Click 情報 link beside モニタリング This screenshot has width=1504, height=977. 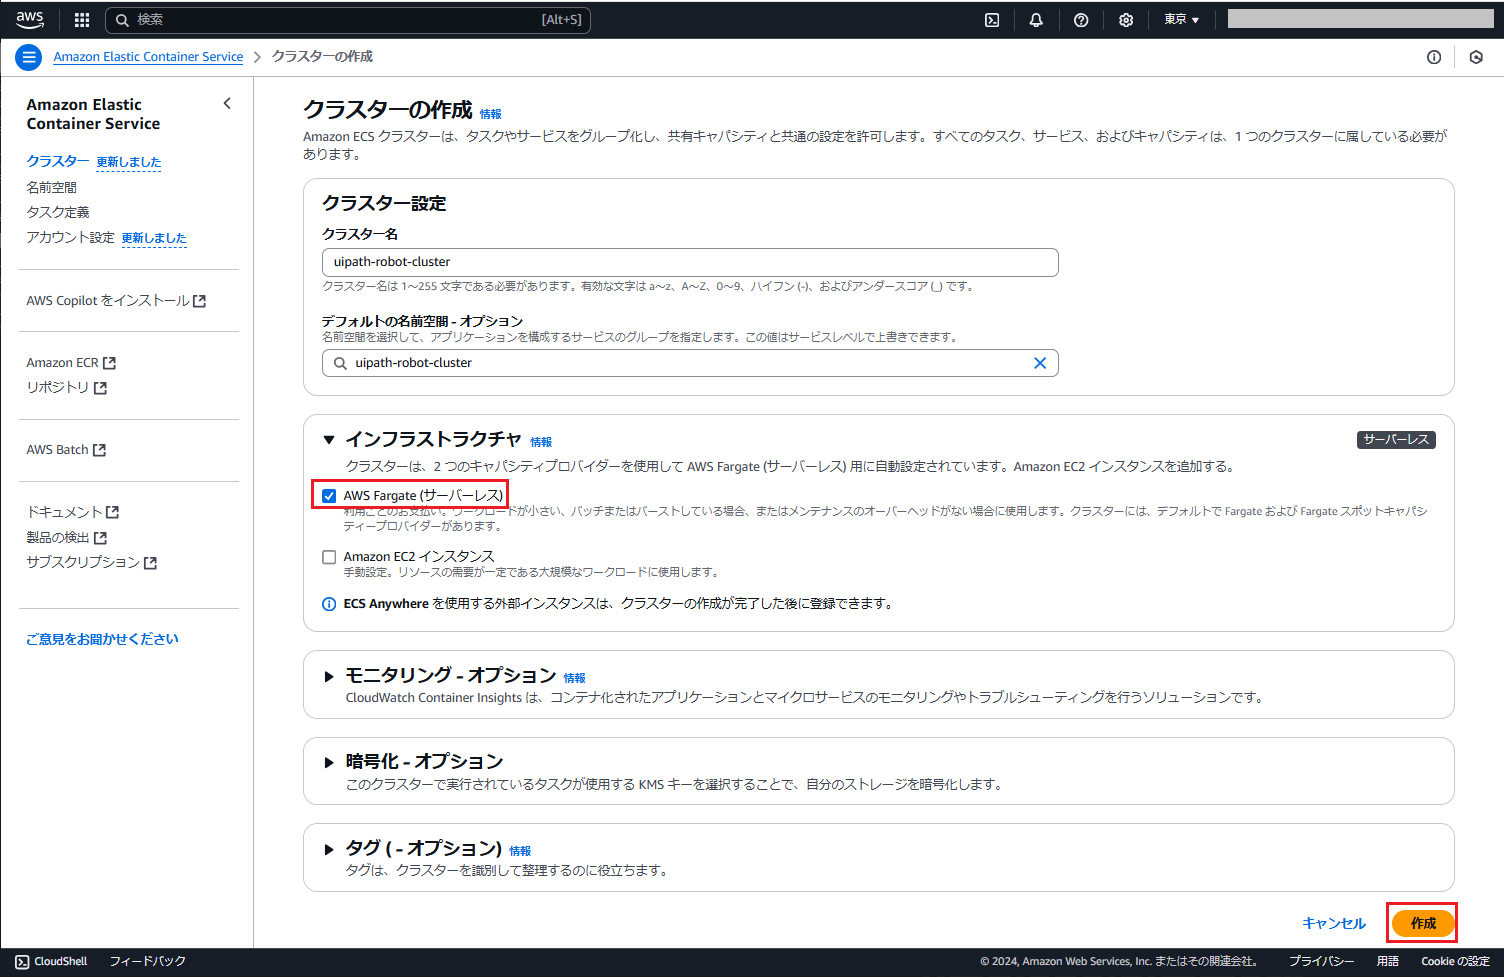point(575,678)
